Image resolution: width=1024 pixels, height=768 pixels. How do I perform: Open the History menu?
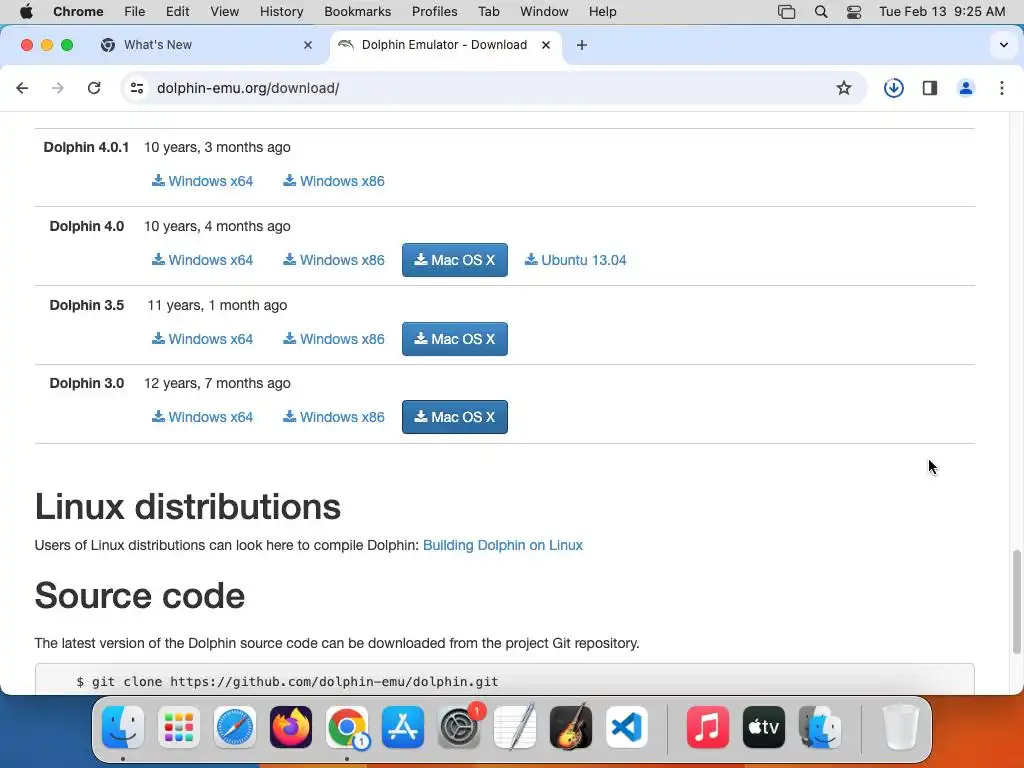[x=281, y=12]
